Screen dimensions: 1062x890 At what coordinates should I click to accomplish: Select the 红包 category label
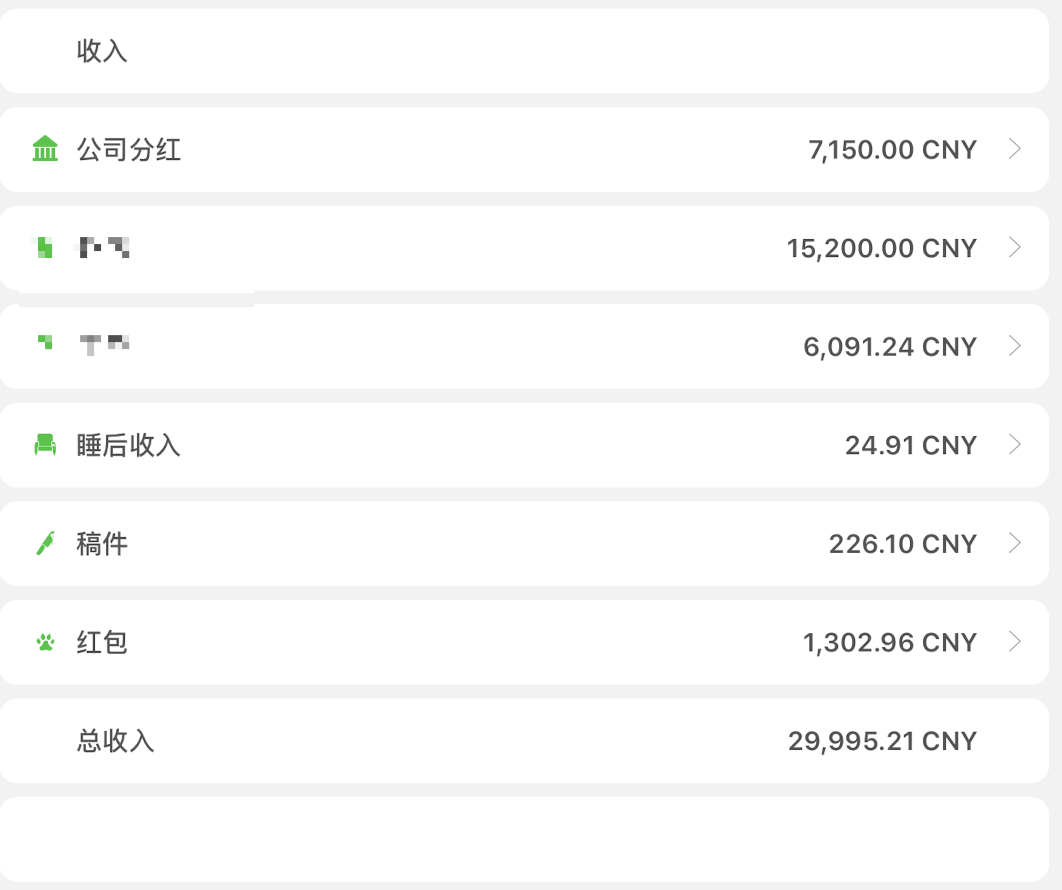pos(102,642)
